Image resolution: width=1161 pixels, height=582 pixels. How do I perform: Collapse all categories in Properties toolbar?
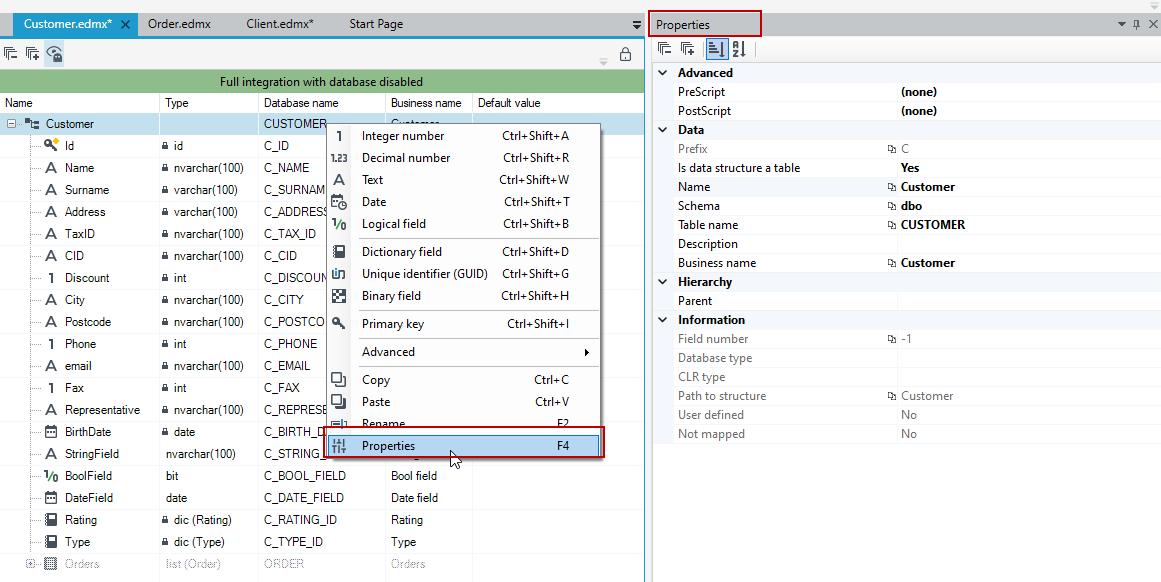(664, 49)
